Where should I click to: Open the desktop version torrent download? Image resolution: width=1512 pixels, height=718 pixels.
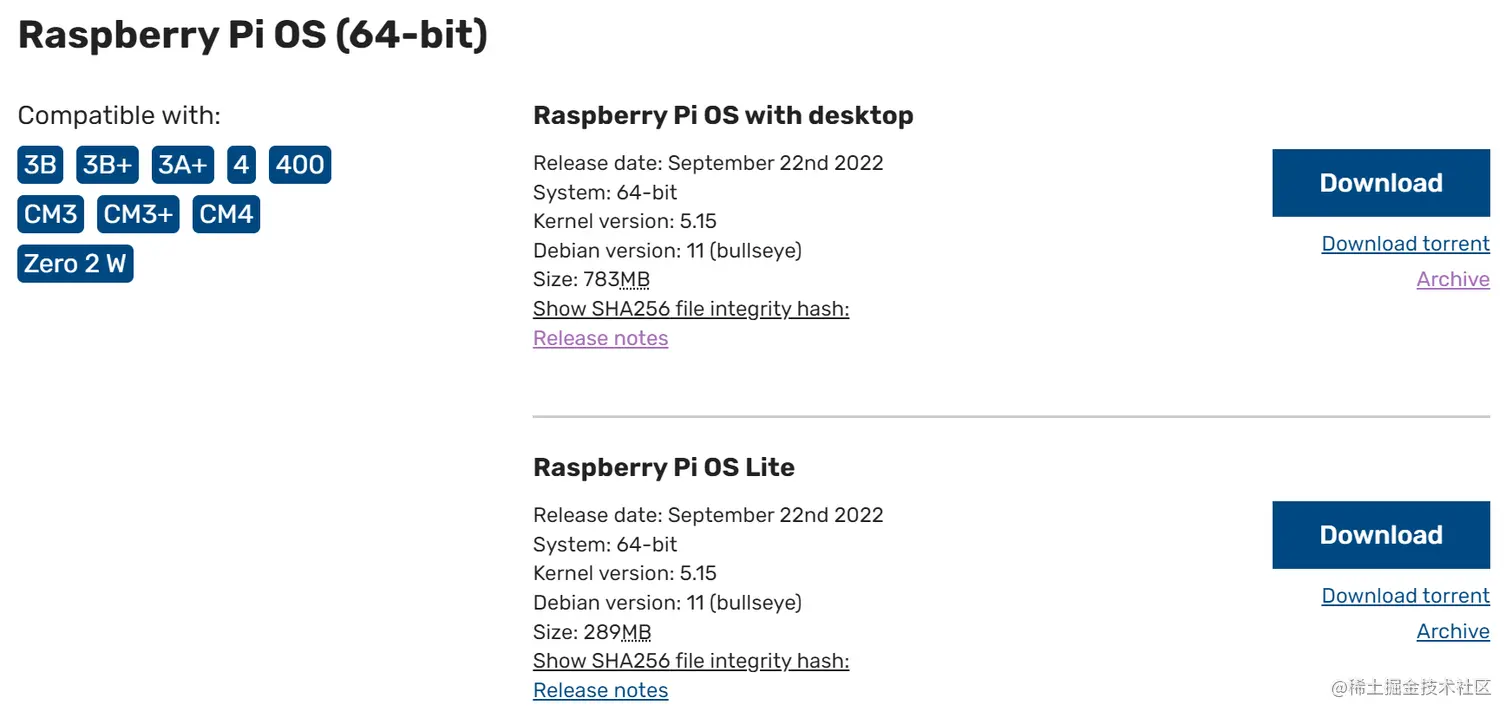pos(1405,243)
